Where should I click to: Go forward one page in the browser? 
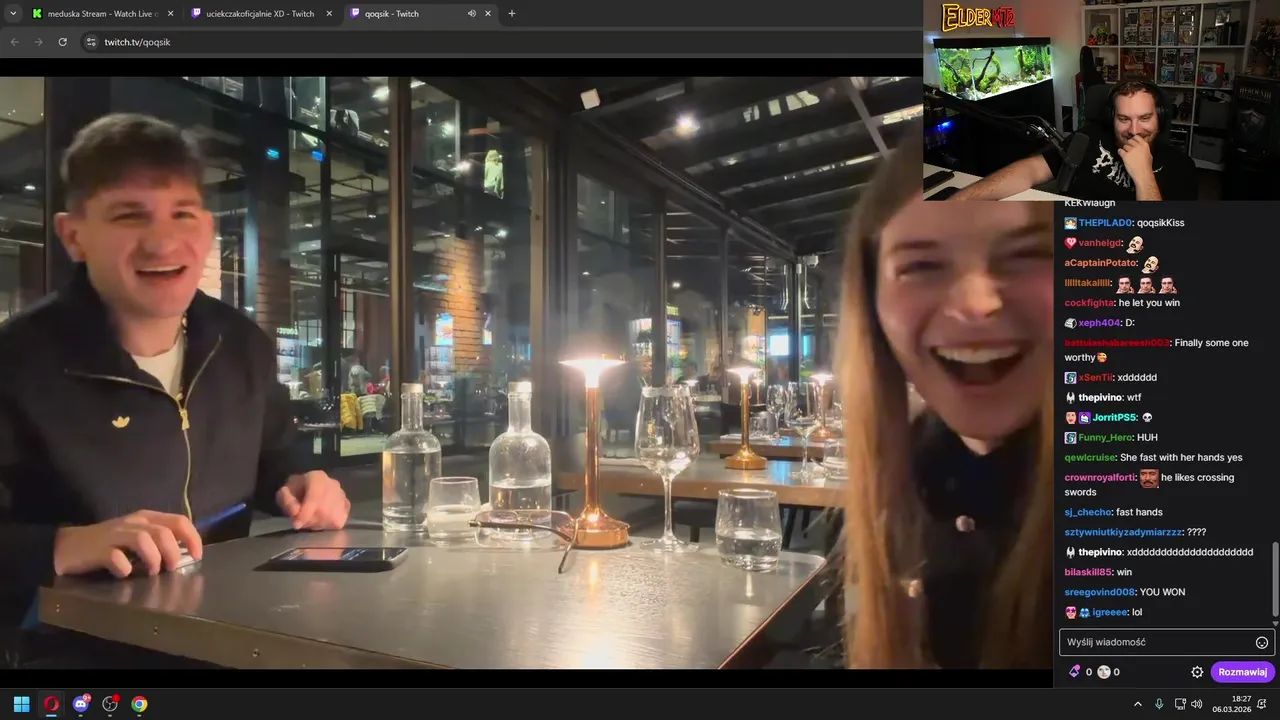[x=38, y=42]
